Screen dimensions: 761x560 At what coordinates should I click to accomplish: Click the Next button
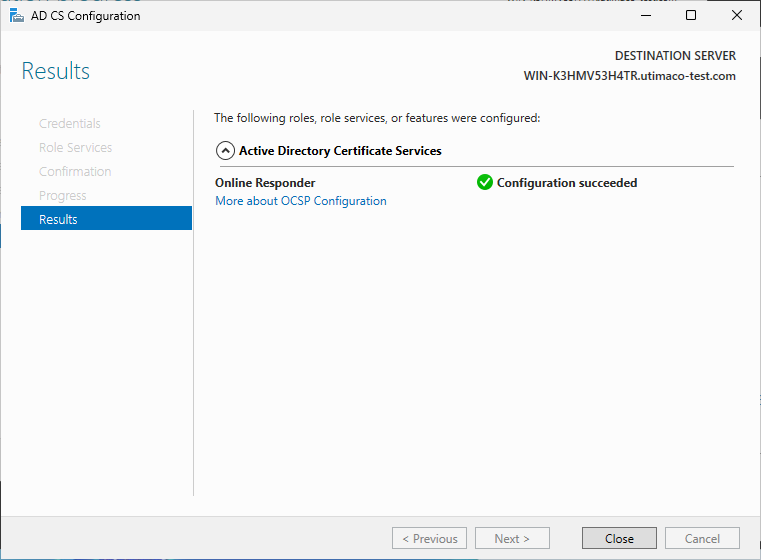pyautogui.click(x=512, y=538)
